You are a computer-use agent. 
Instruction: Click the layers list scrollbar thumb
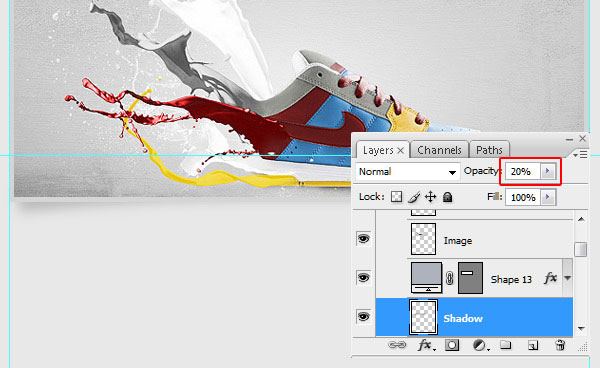click(x=581, y=249)
